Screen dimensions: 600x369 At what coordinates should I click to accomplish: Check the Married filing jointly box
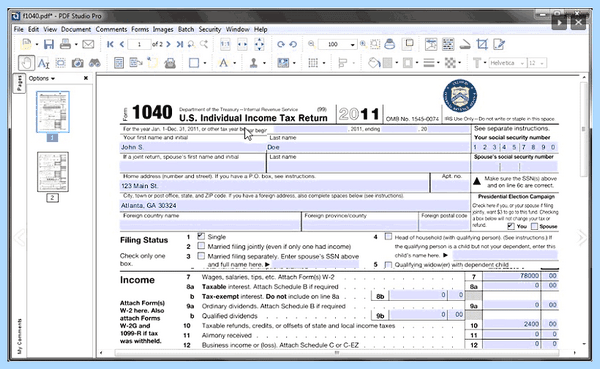[x=201, y=246]
